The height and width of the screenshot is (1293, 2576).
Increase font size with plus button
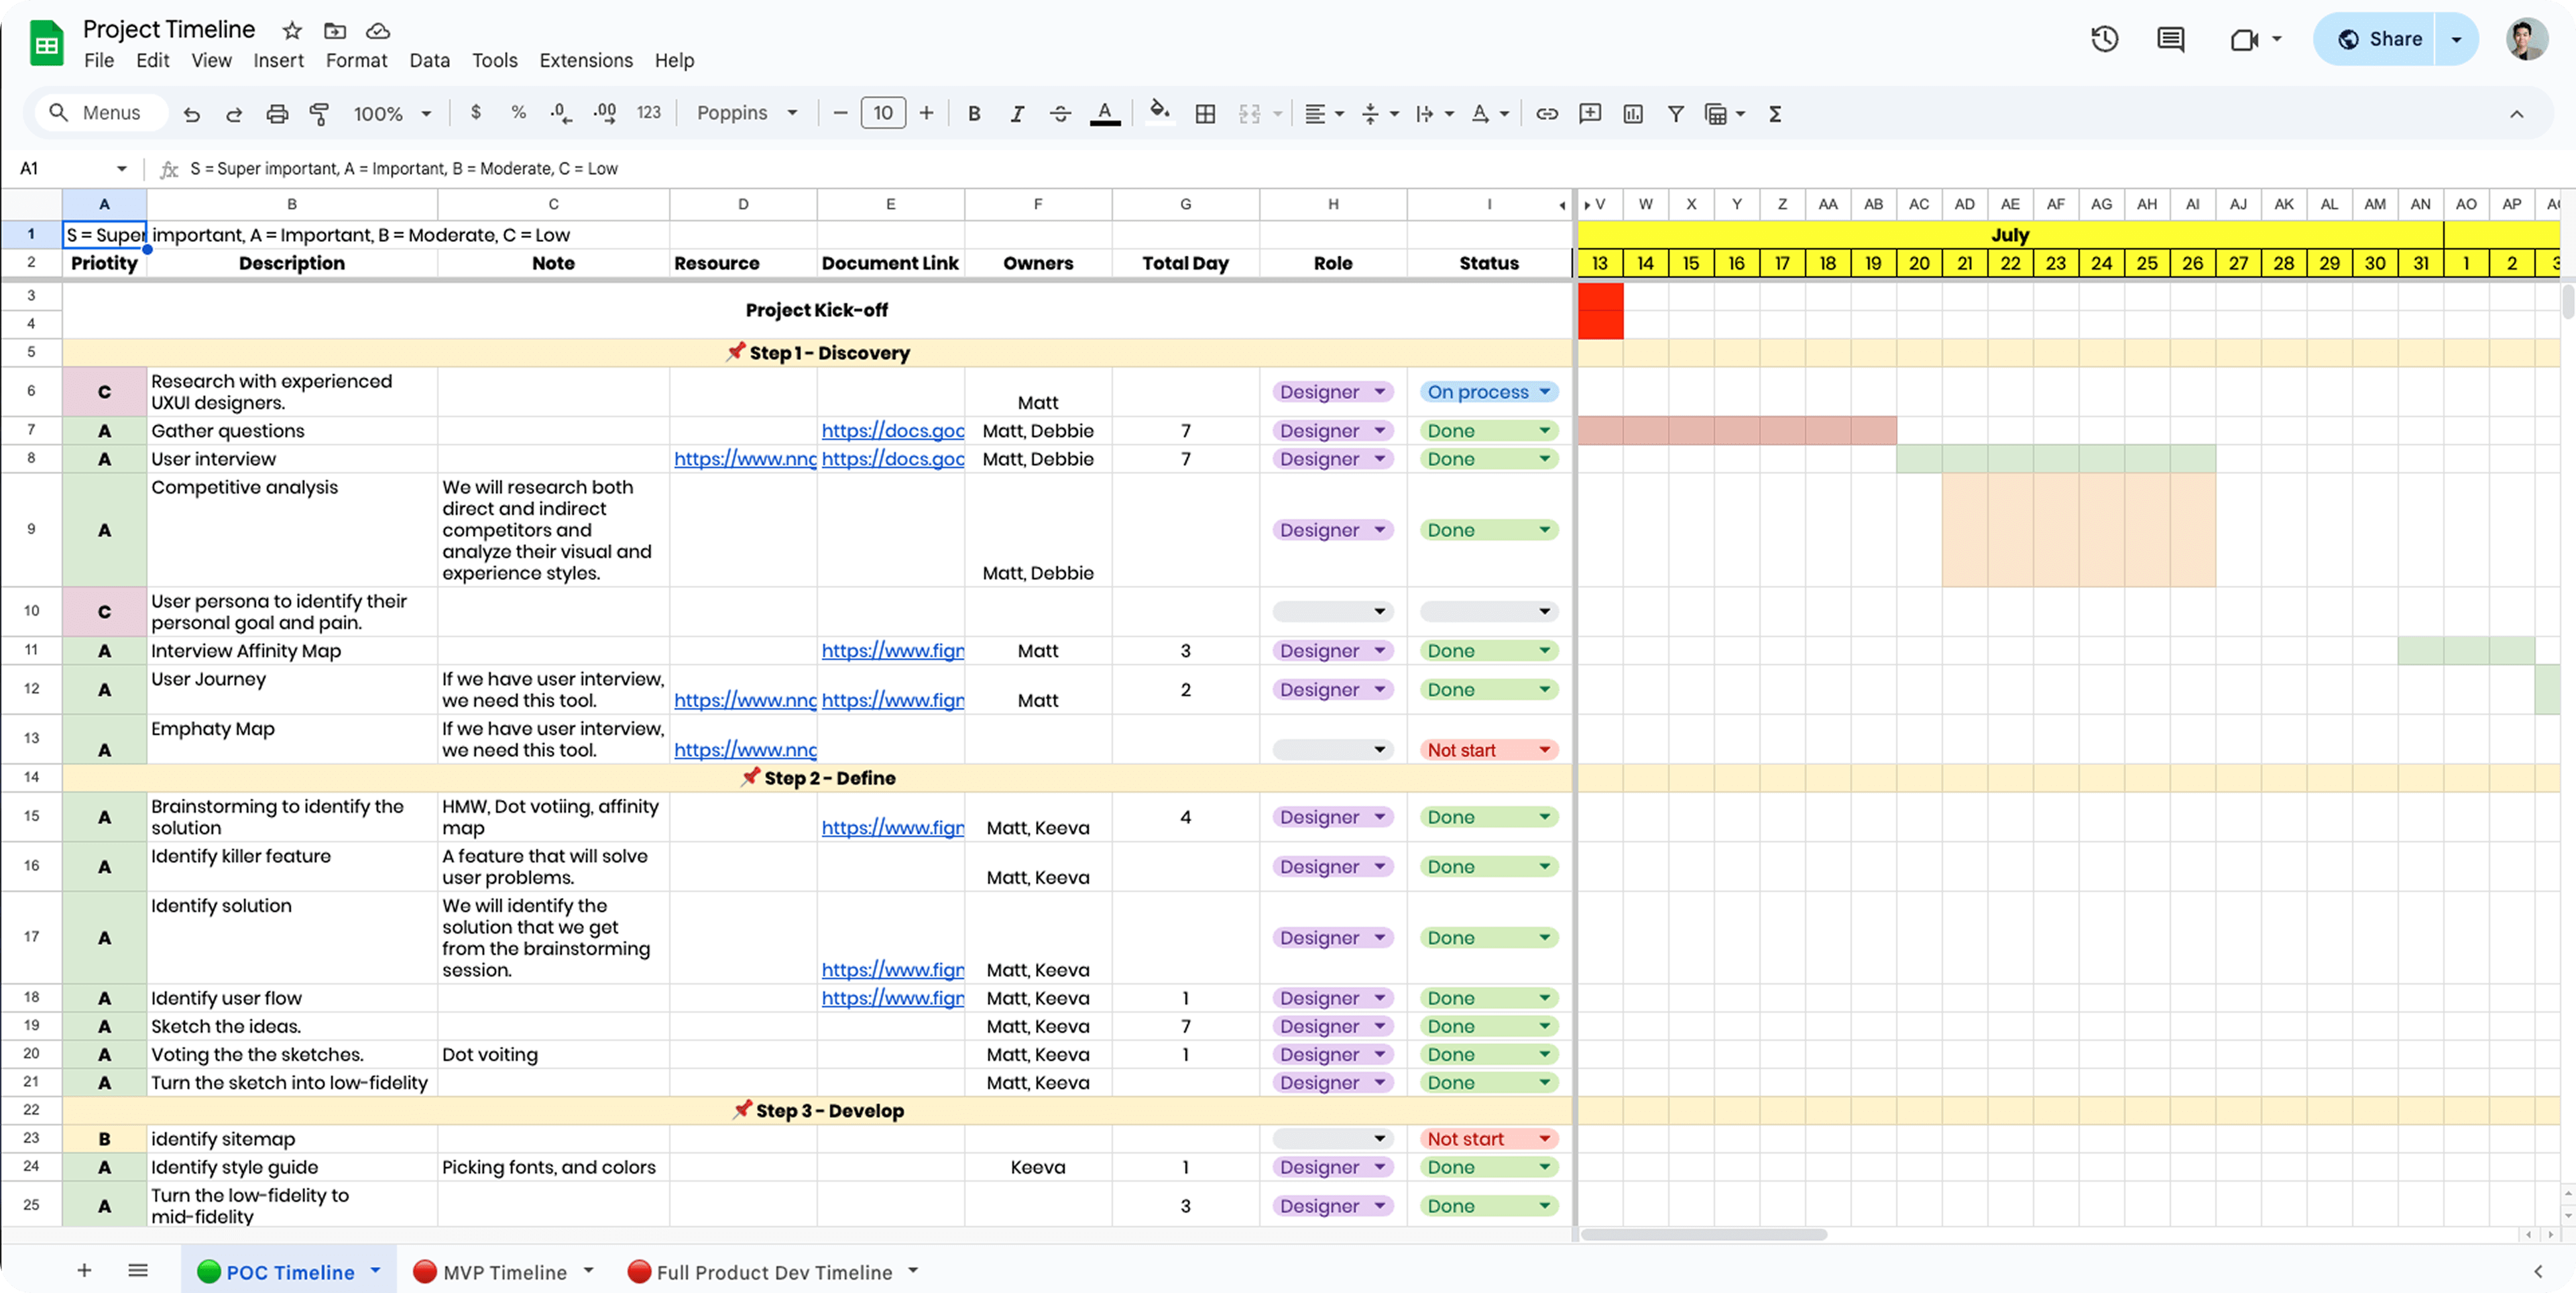[926, 113]
